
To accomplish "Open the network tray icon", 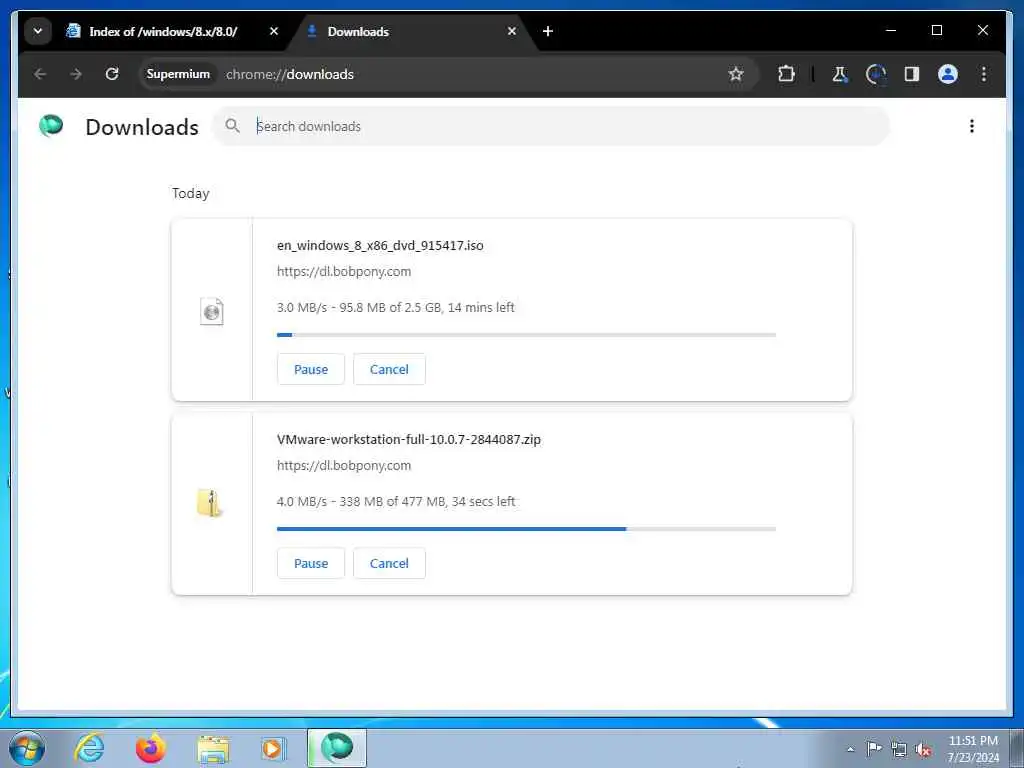I will [899, 749].
